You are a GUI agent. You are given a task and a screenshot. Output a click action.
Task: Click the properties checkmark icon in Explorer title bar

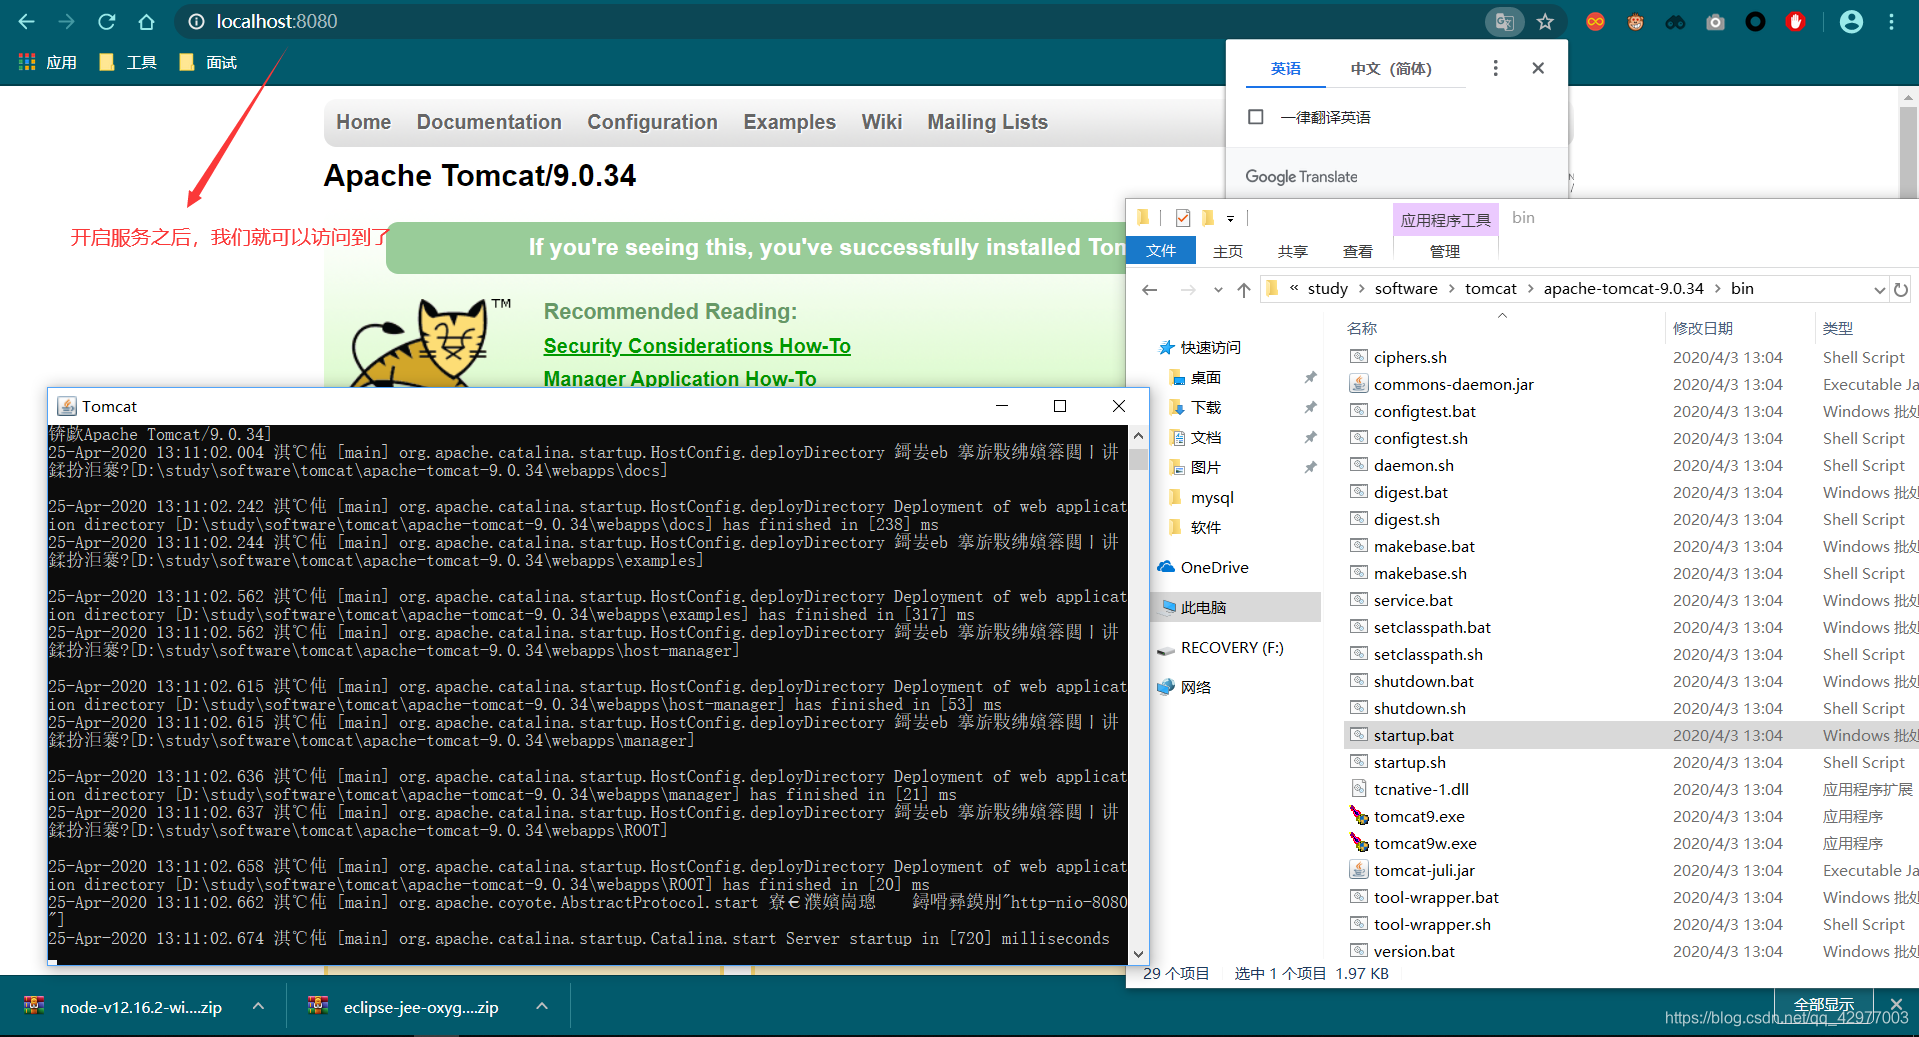point(1183,217)
